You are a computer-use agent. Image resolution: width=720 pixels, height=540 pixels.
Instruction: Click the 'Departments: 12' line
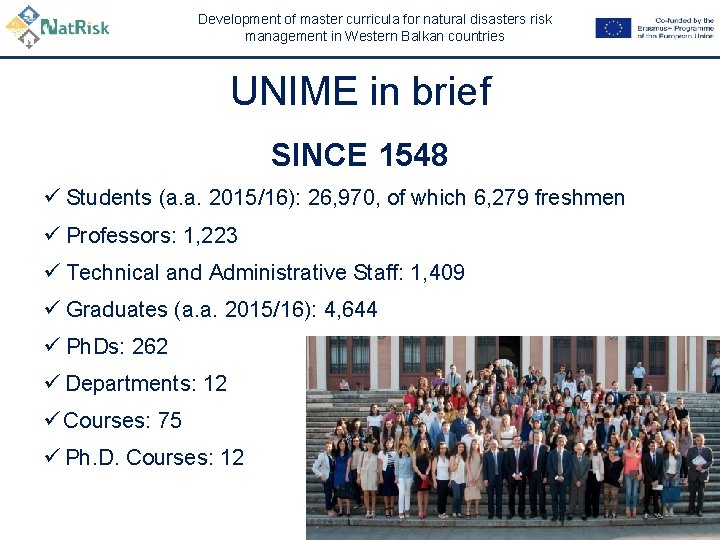click(x=146, y=384)
